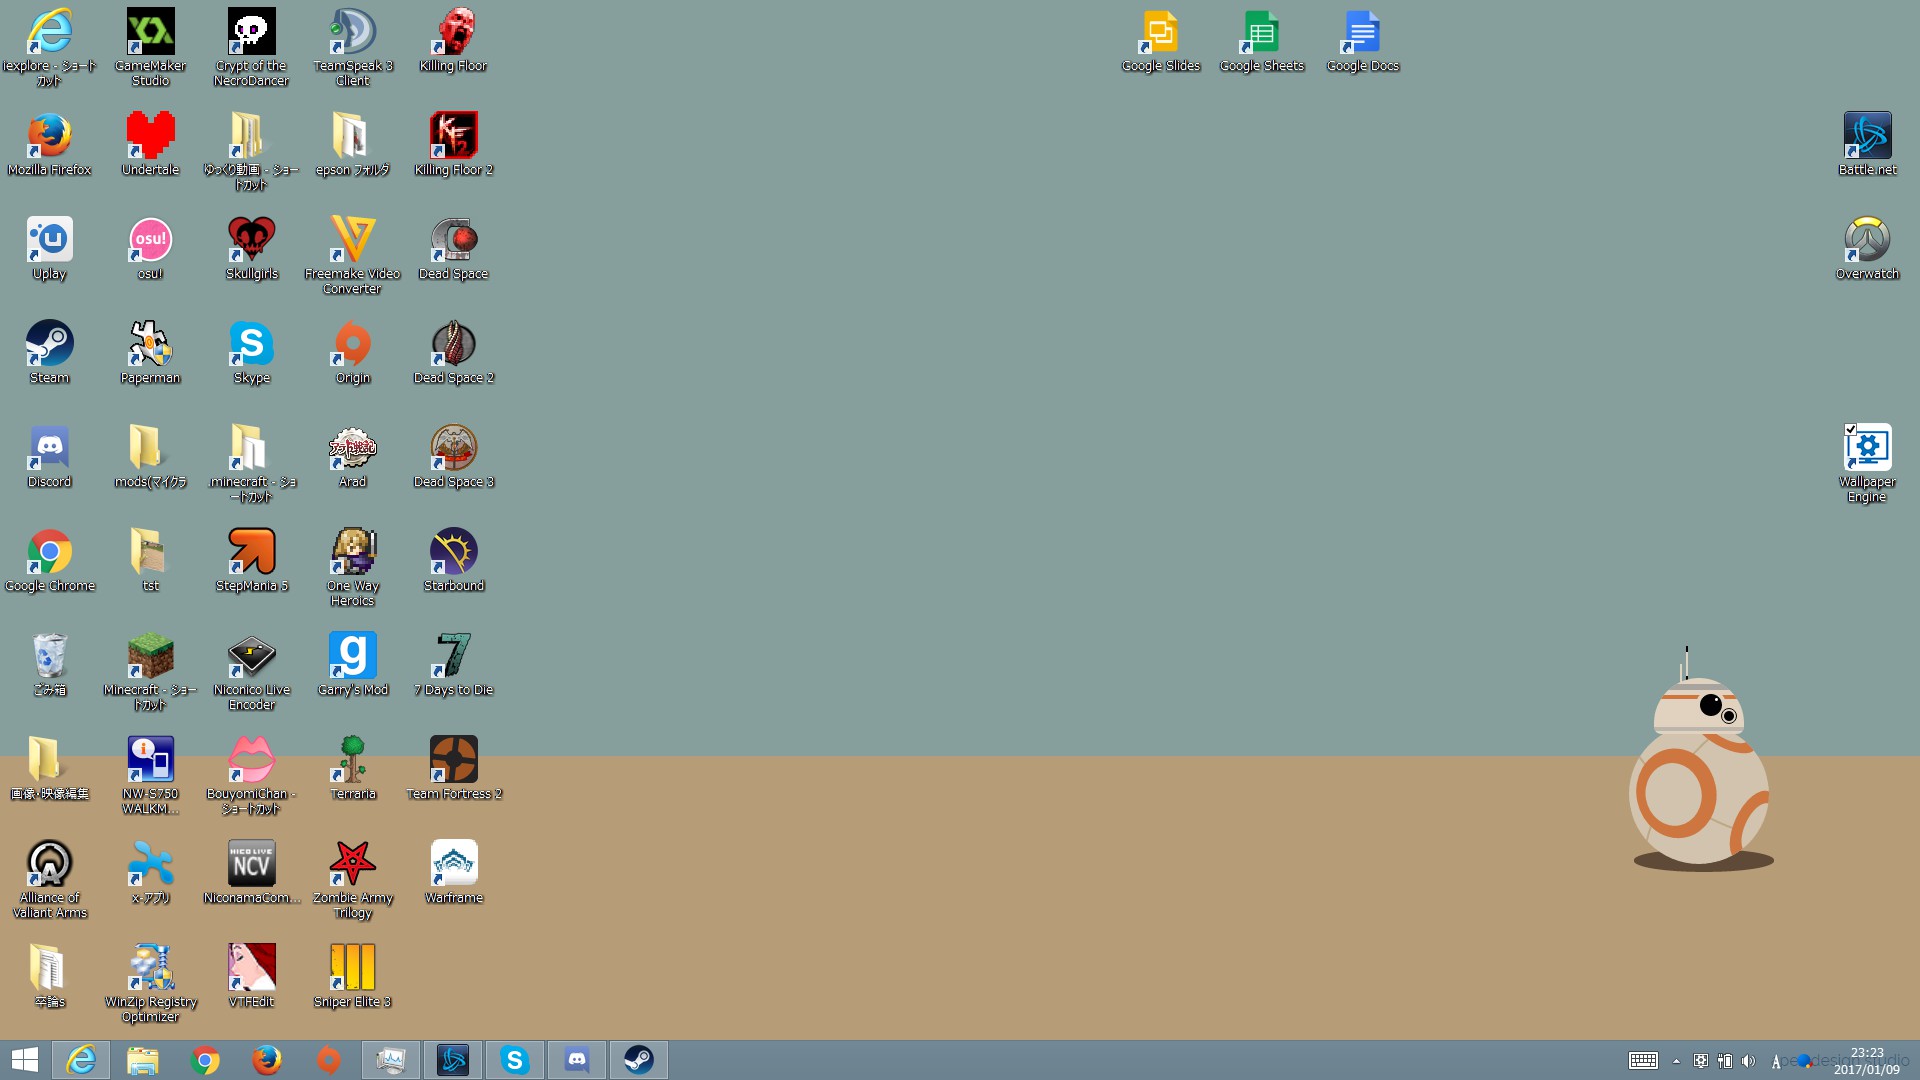Expand hidden system tray icons arrow
The image size is (1920, 1080).
point(1676,1061)
